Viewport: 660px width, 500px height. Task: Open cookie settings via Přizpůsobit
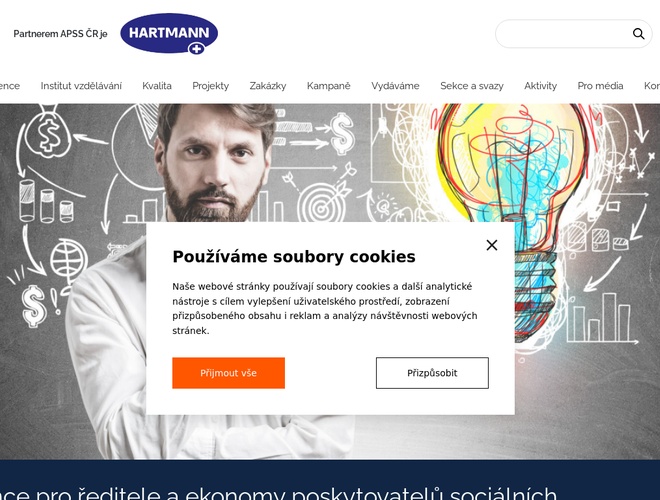[x=432, y=373]
